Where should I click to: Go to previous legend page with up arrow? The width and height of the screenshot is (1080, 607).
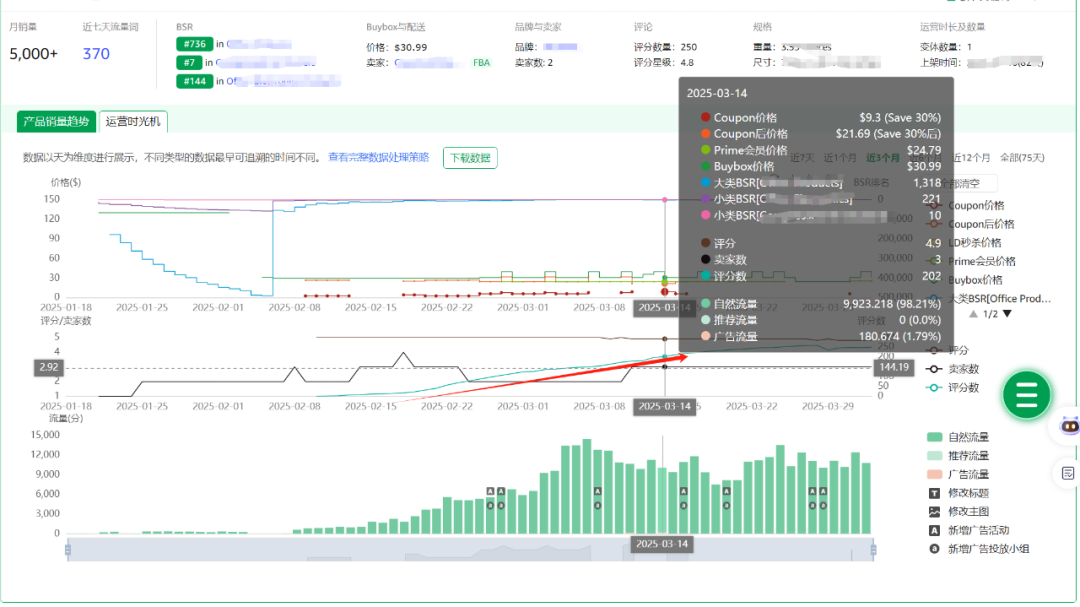click(x=974, y=314)
